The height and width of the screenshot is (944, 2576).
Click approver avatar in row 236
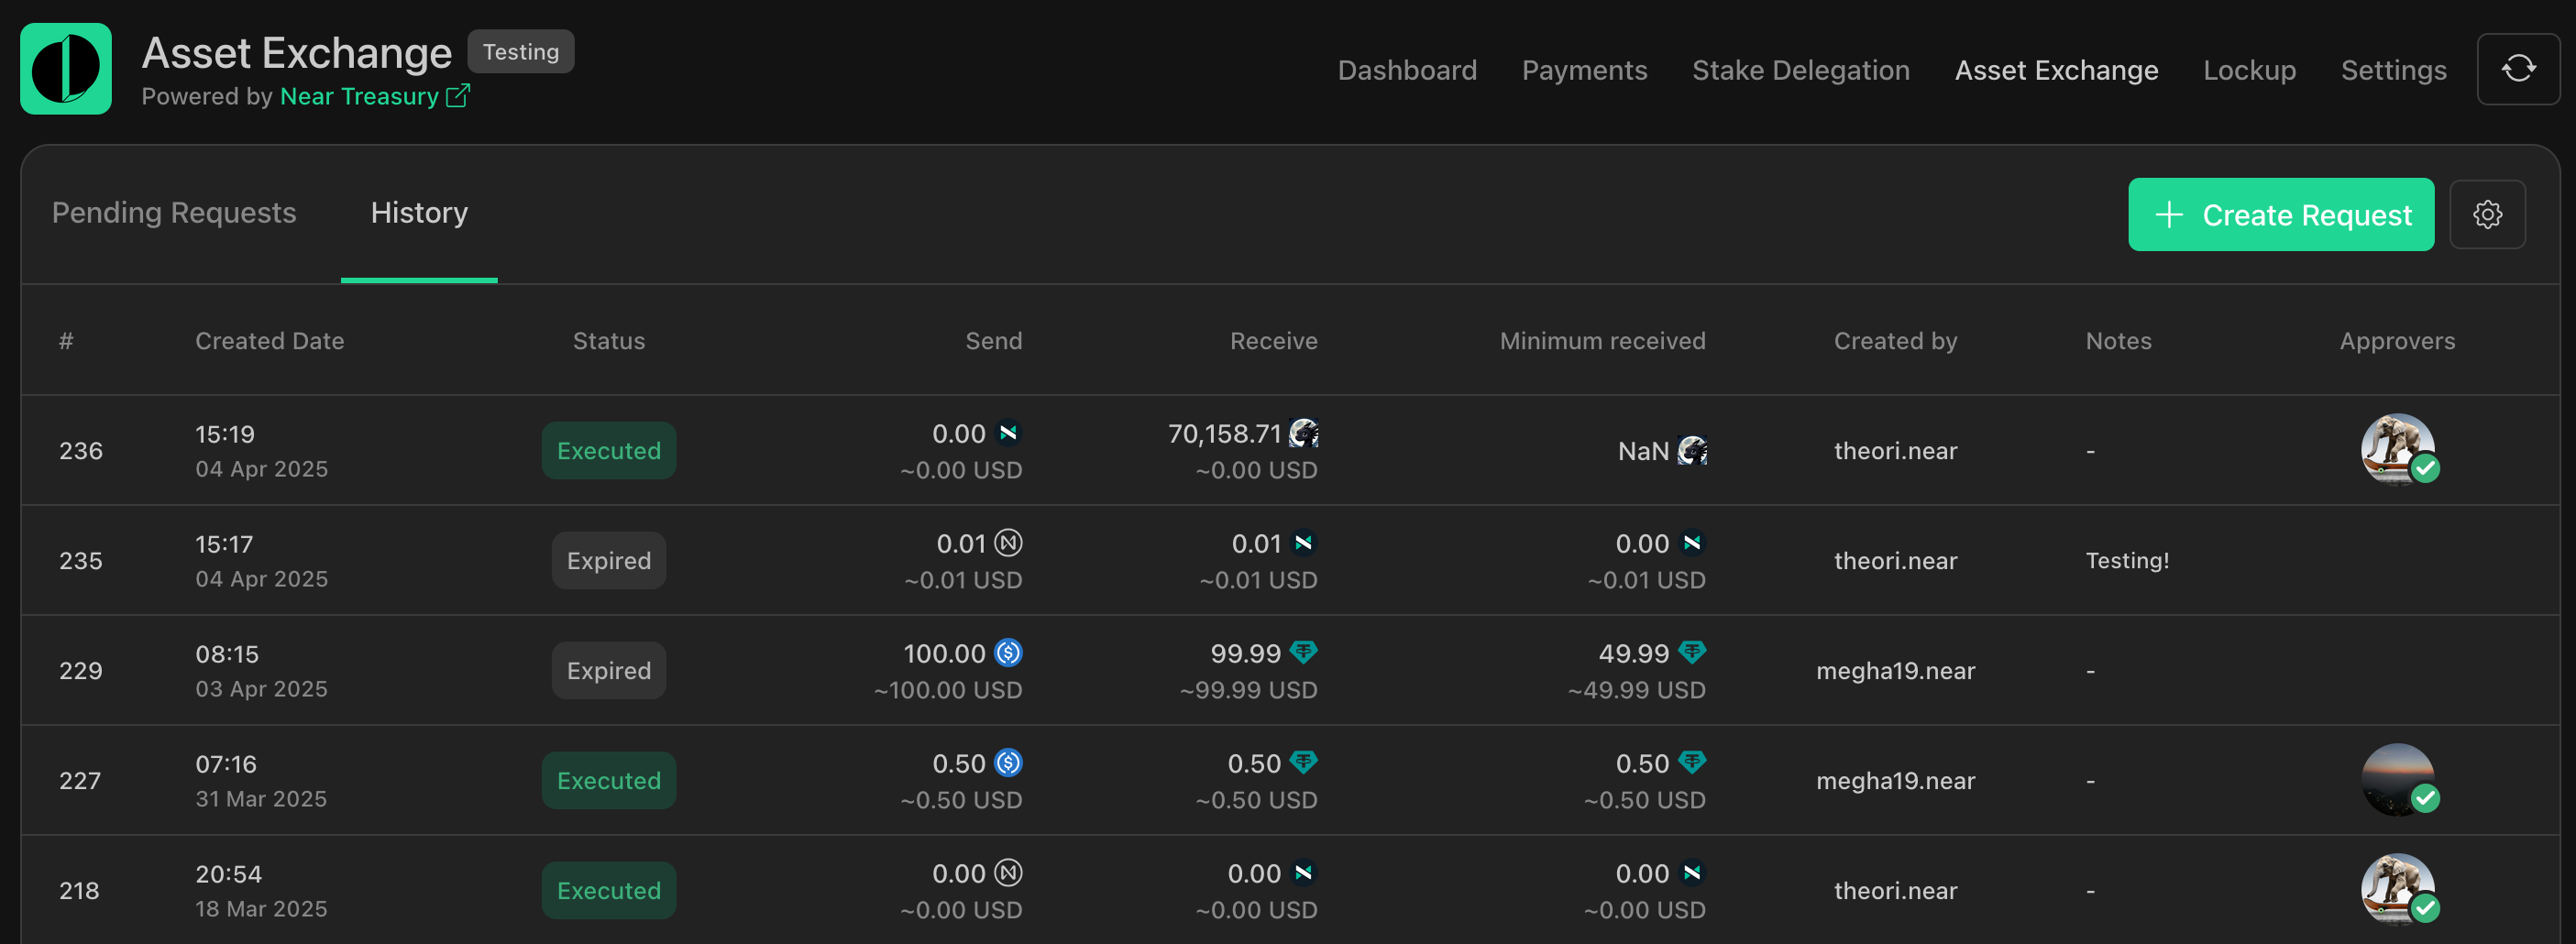pos(2397,450)
